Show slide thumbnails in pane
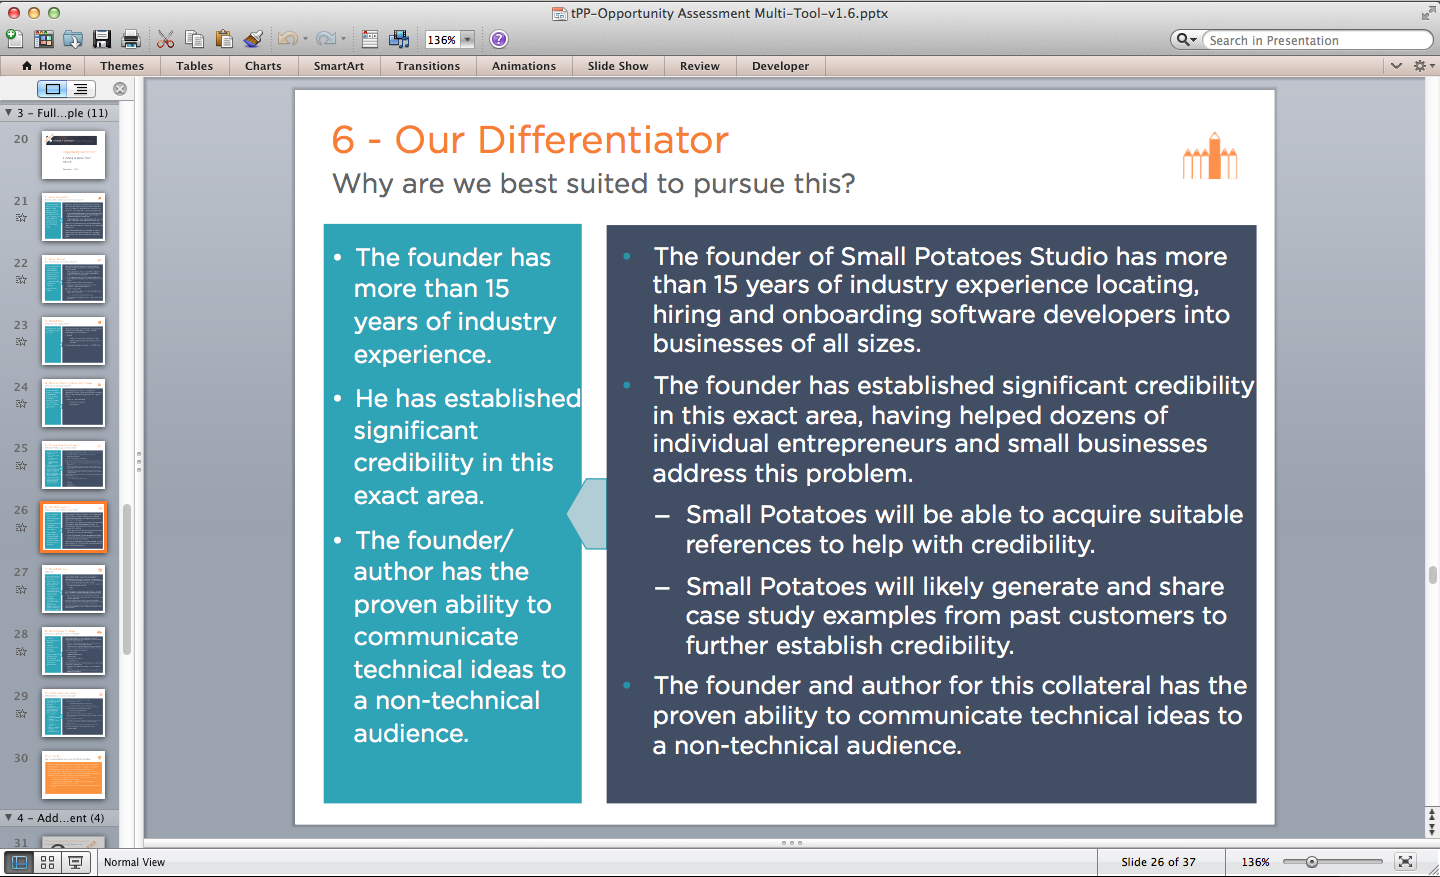 (53, 89)
